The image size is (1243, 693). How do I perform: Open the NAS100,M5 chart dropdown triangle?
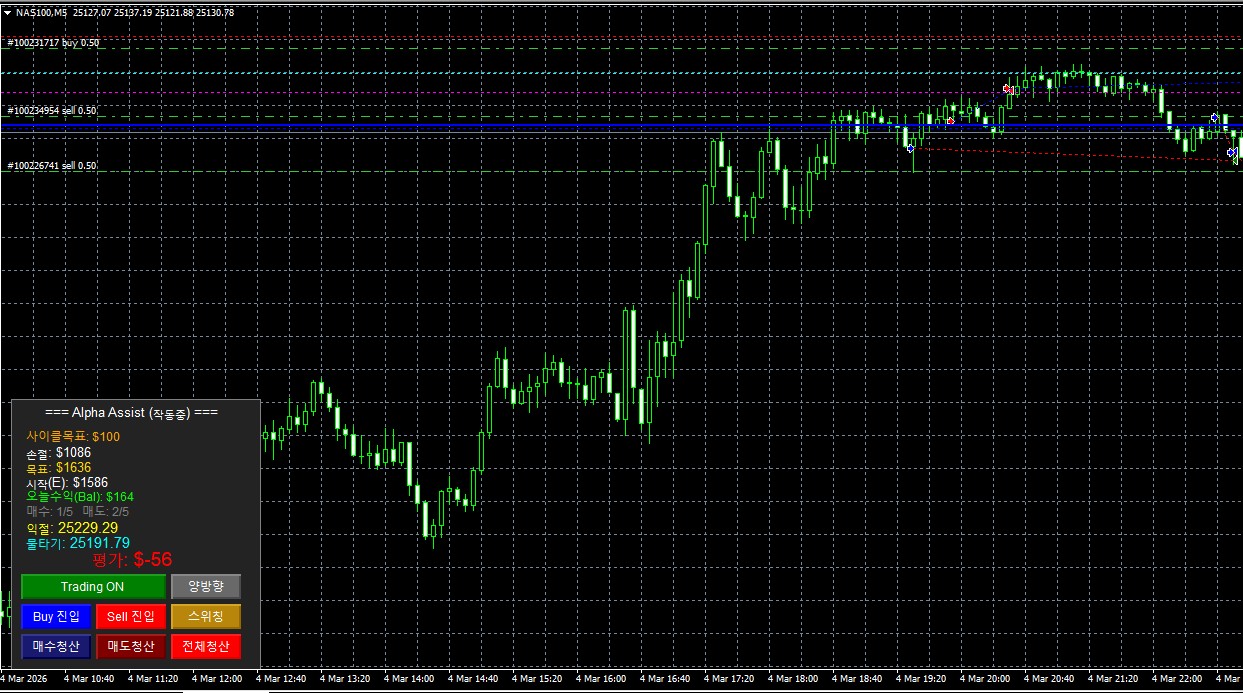(x=7, y=13)
